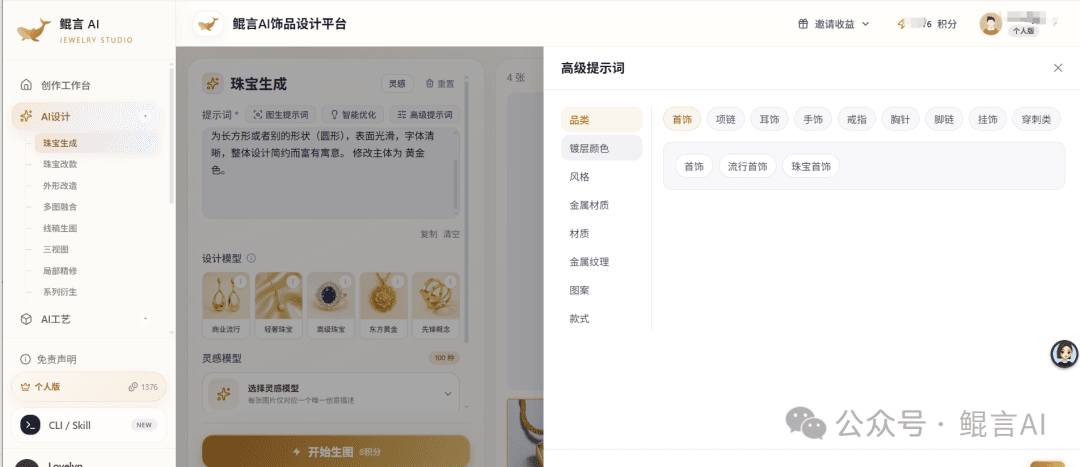Screen dimensions: 1080x467
Task: Choose the 流行首饰 keyword chip
Action: pos(747,166)
